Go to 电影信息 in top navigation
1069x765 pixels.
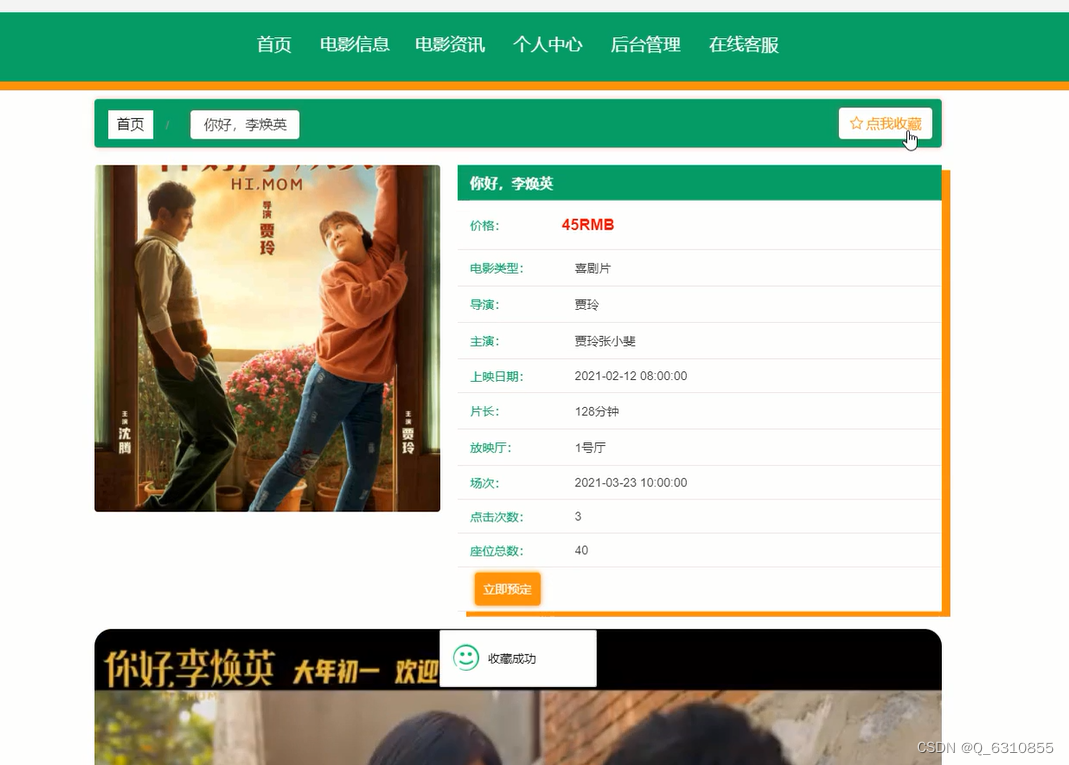[355, 45]
